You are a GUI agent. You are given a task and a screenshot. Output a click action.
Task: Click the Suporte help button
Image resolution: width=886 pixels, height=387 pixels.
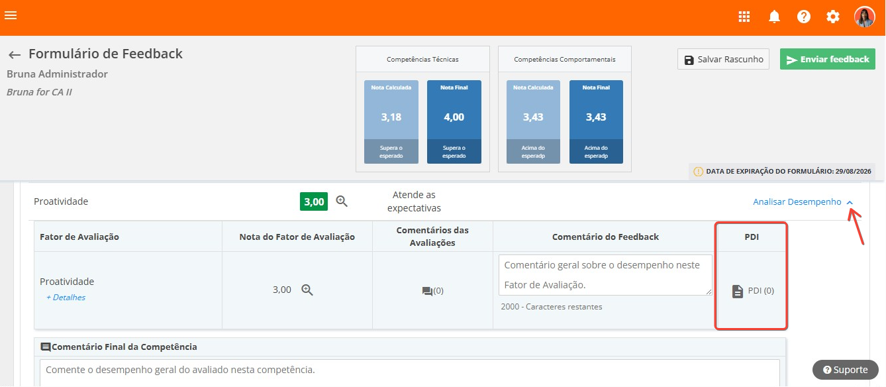845,370
